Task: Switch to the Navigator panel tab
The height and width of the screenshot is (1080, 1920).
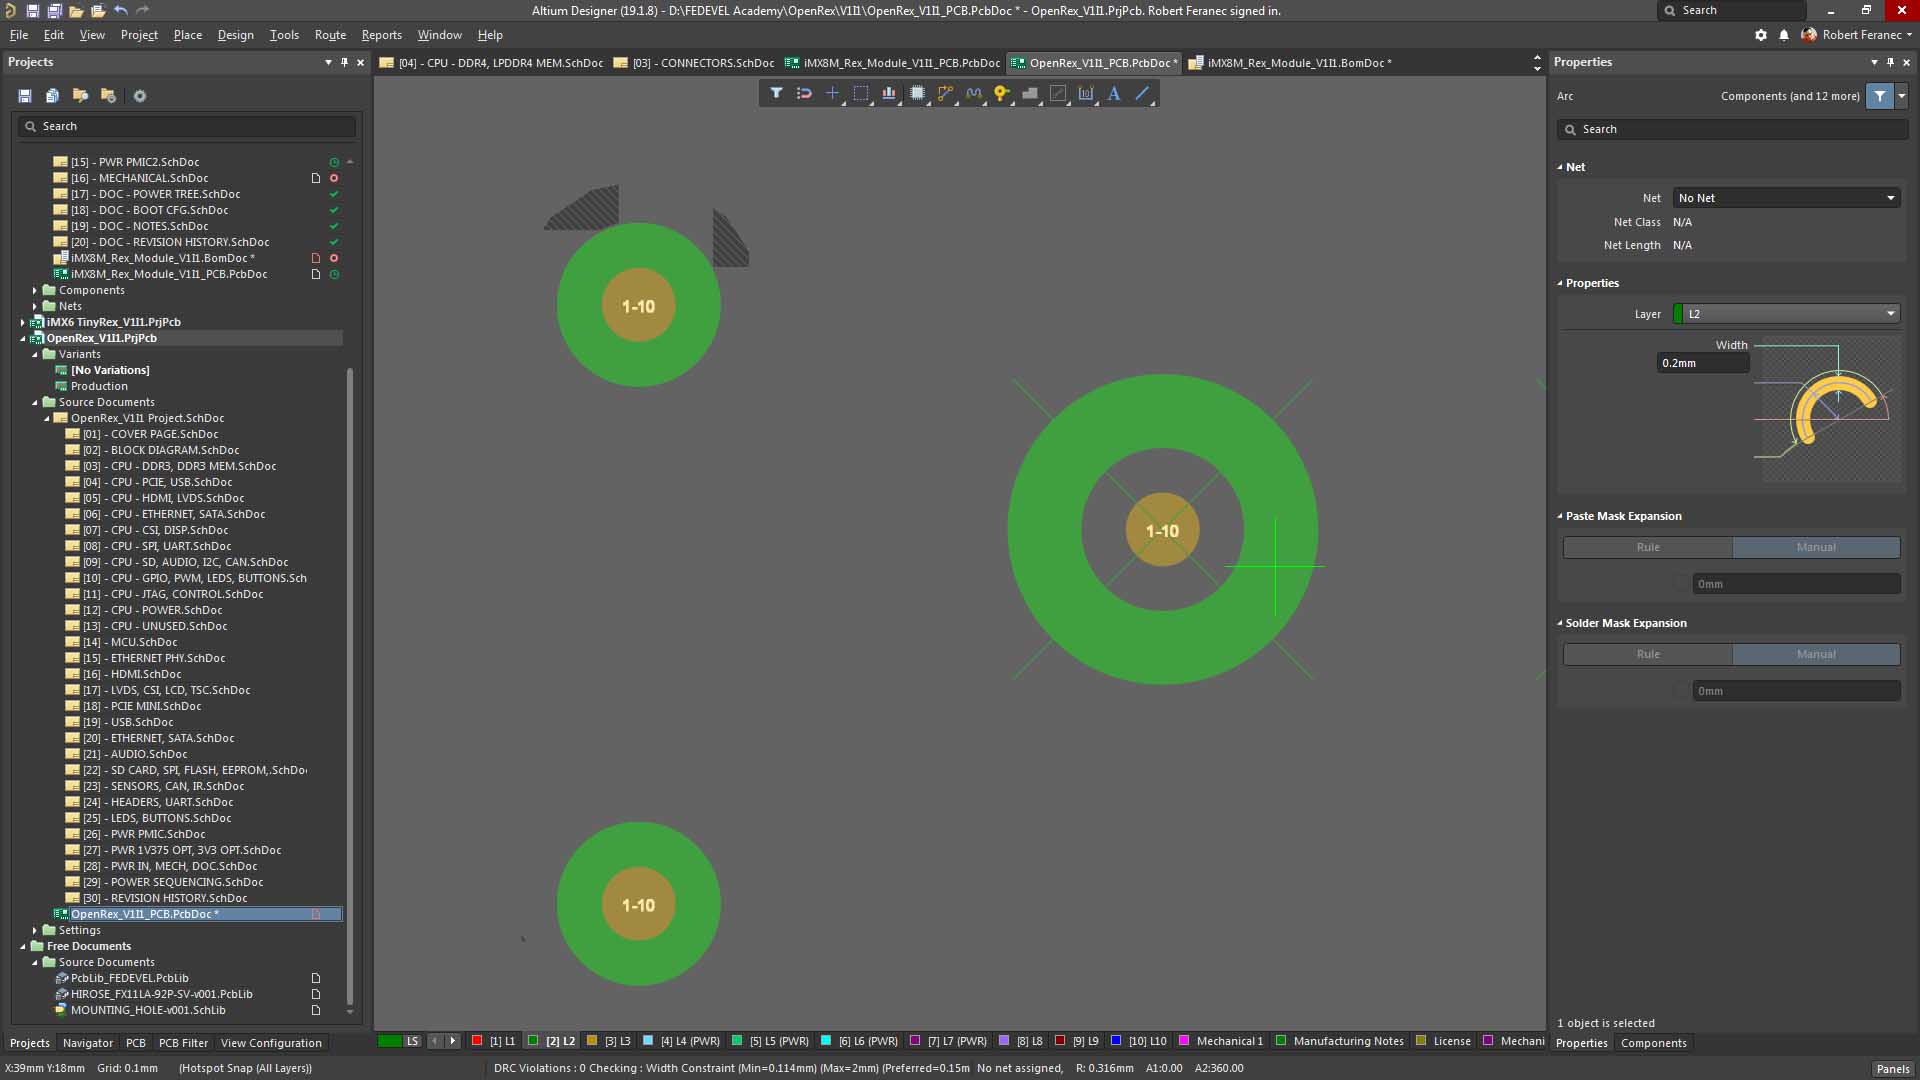Action: [x=88, y=1043]
